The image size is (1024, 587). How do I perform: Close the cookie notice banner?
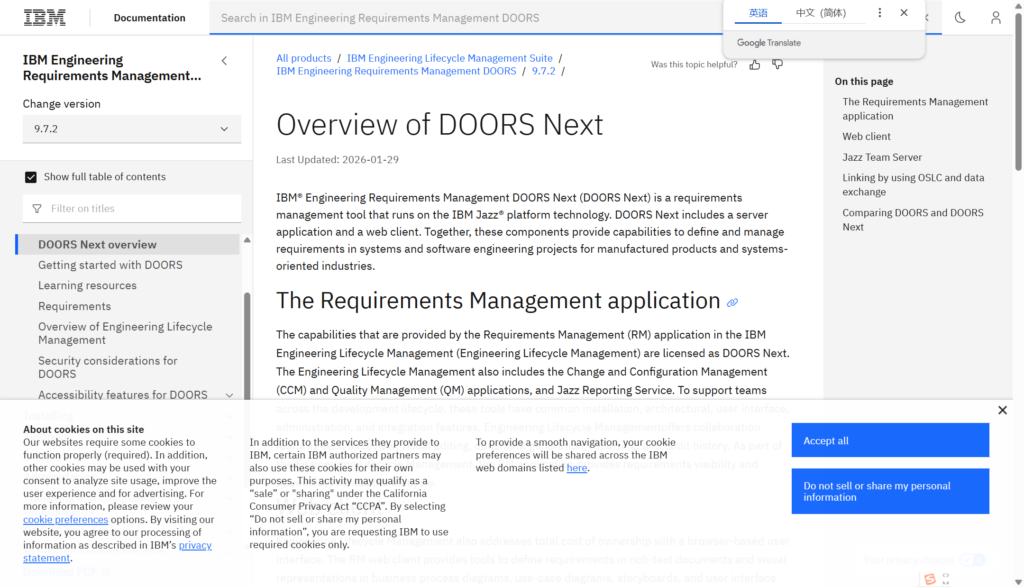click(1002, 410)
